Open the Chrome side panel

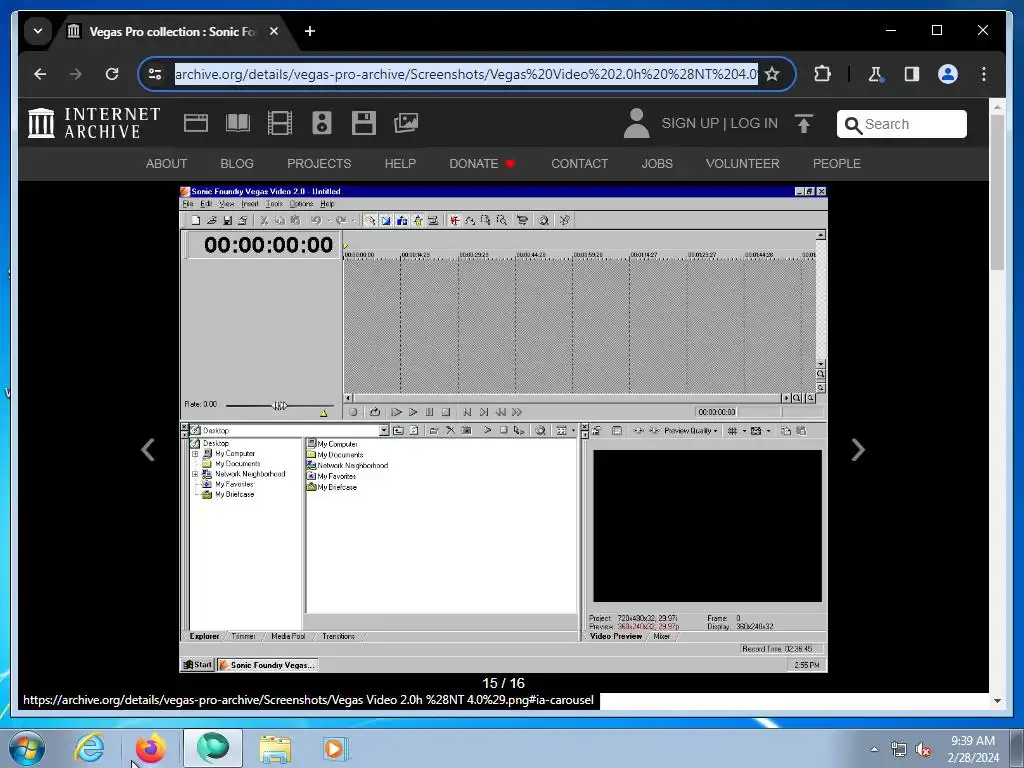click(912, 74)
